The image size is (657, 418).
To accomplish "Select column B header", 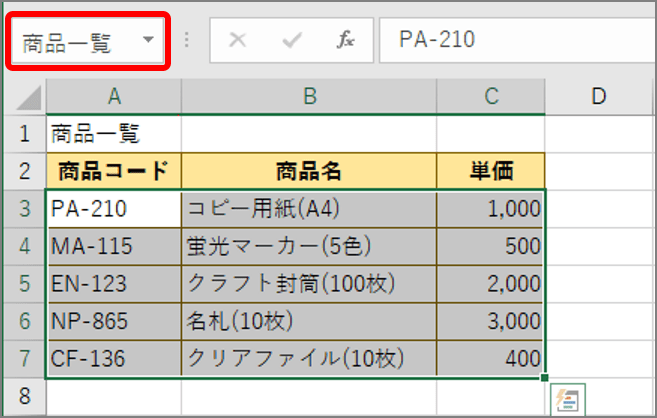I will 309,96.
